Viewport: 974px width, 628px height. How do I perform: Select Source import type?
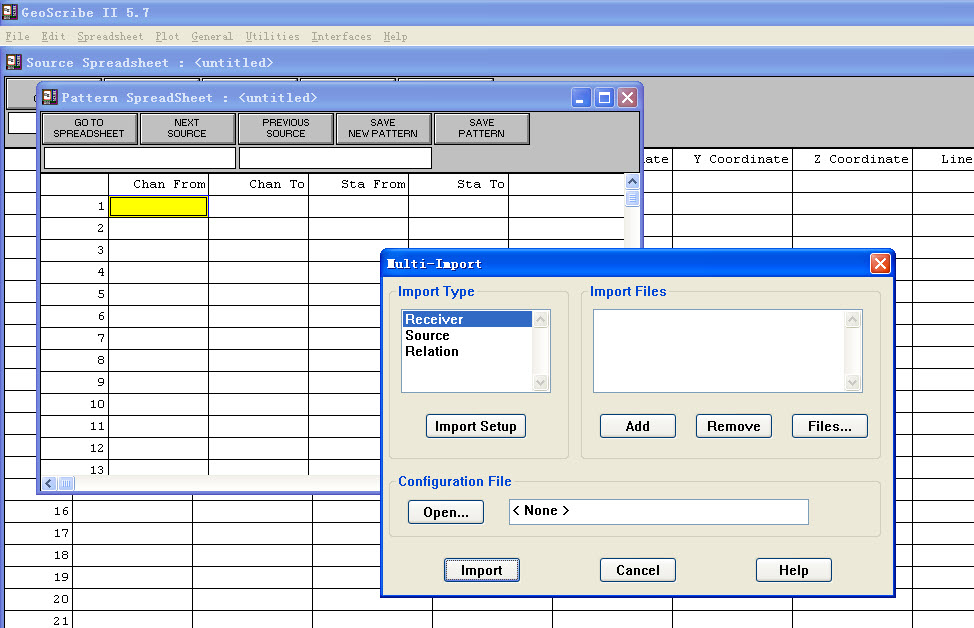[x=467, y=335]
